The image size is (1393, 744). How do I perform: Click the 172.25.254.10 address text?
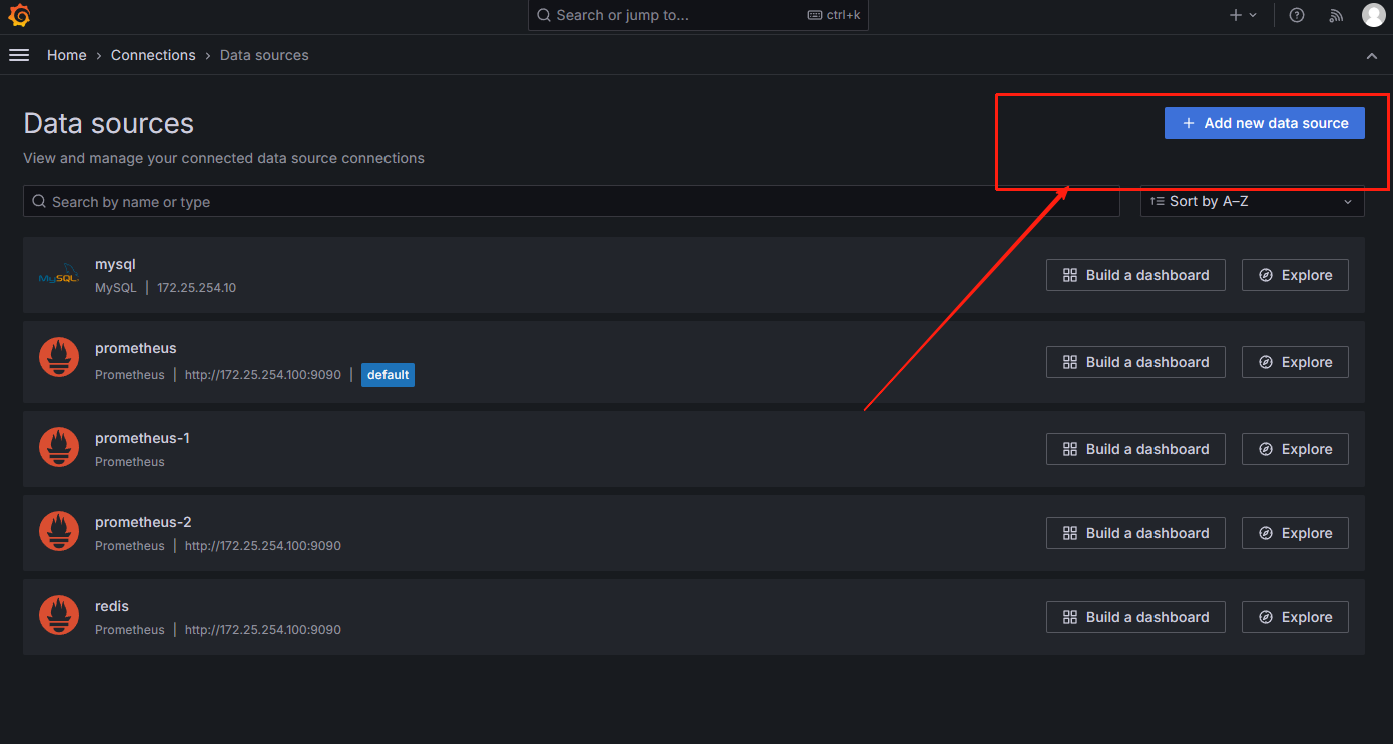coord(197,287)
